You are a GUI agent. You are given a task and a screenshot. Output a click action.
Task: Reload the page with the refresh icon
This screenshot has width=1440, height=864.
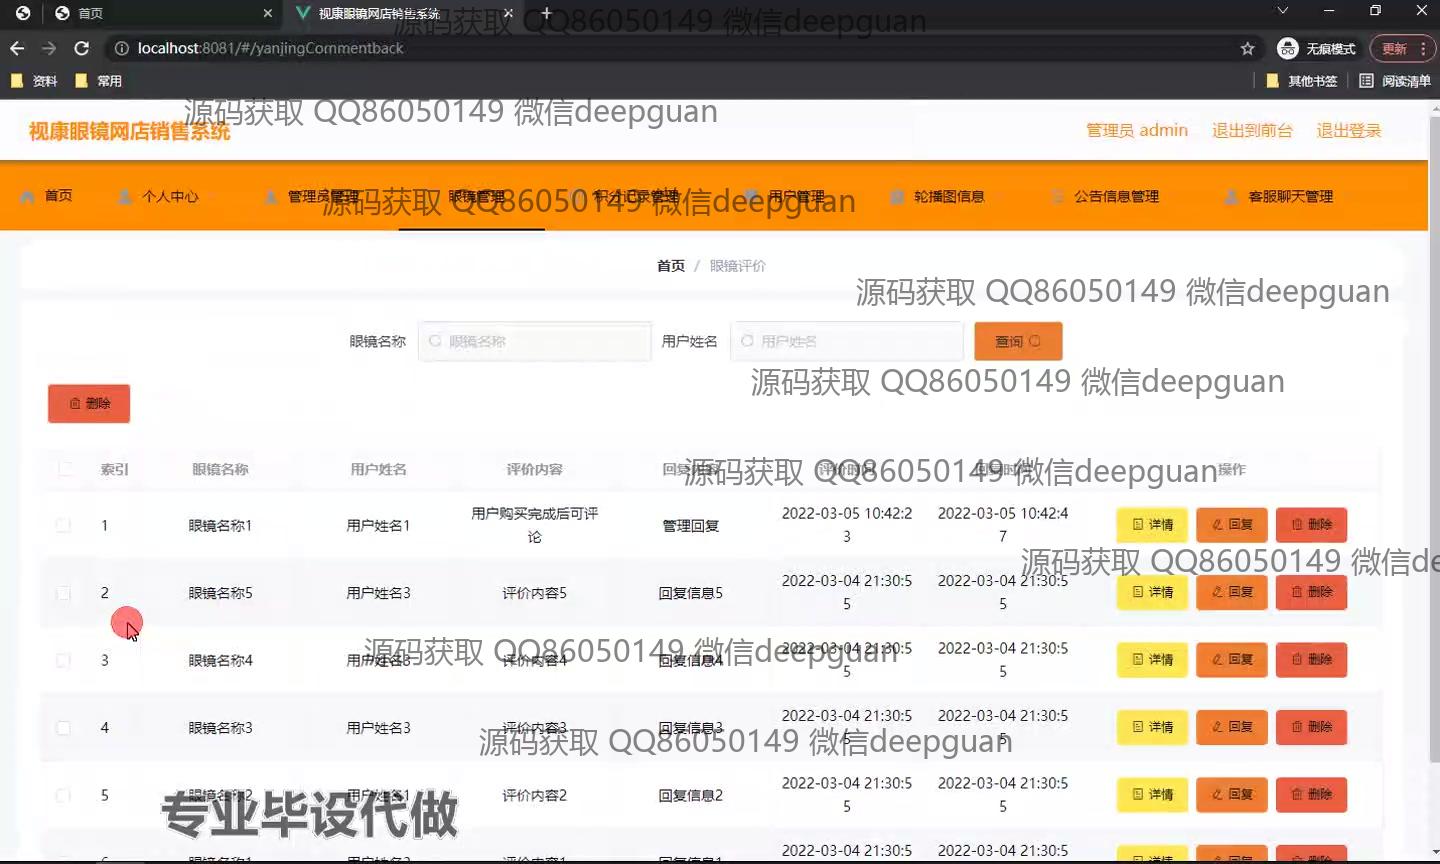click(82, 48)
